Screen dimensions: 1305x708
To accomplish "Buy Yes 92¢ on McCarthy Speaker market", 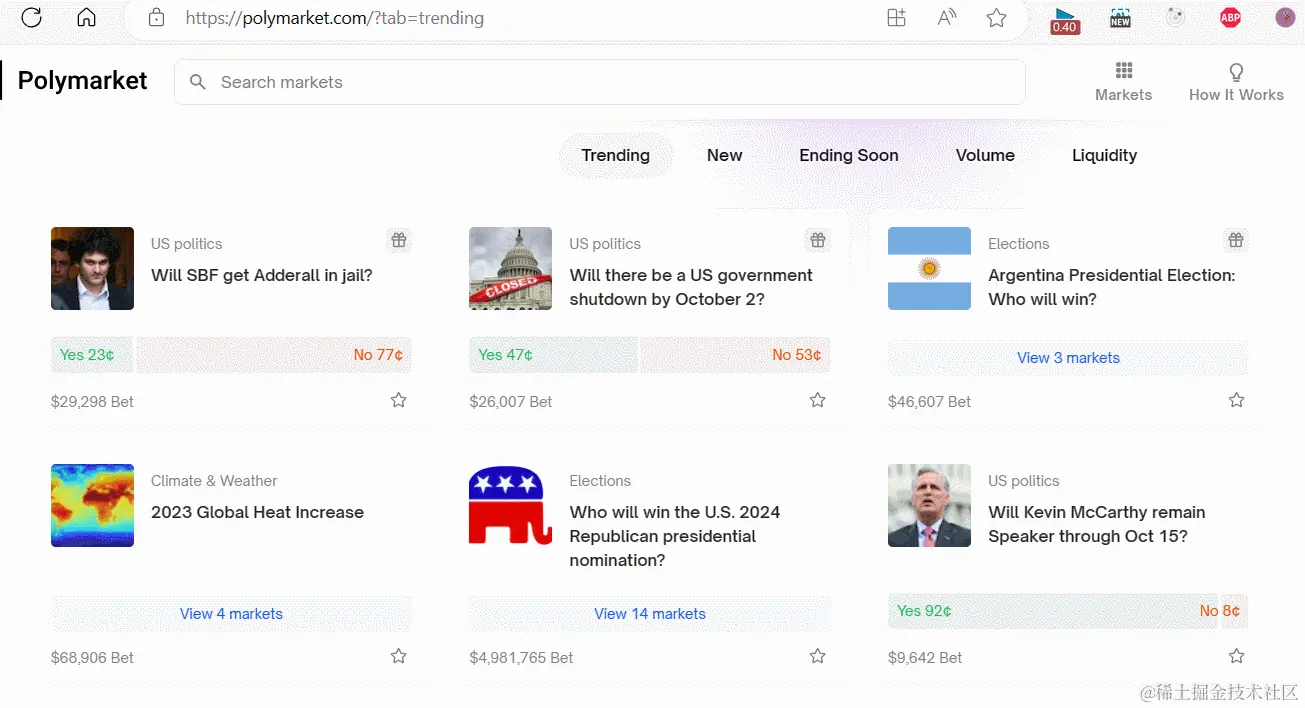I will click(x=1053, y=611).
